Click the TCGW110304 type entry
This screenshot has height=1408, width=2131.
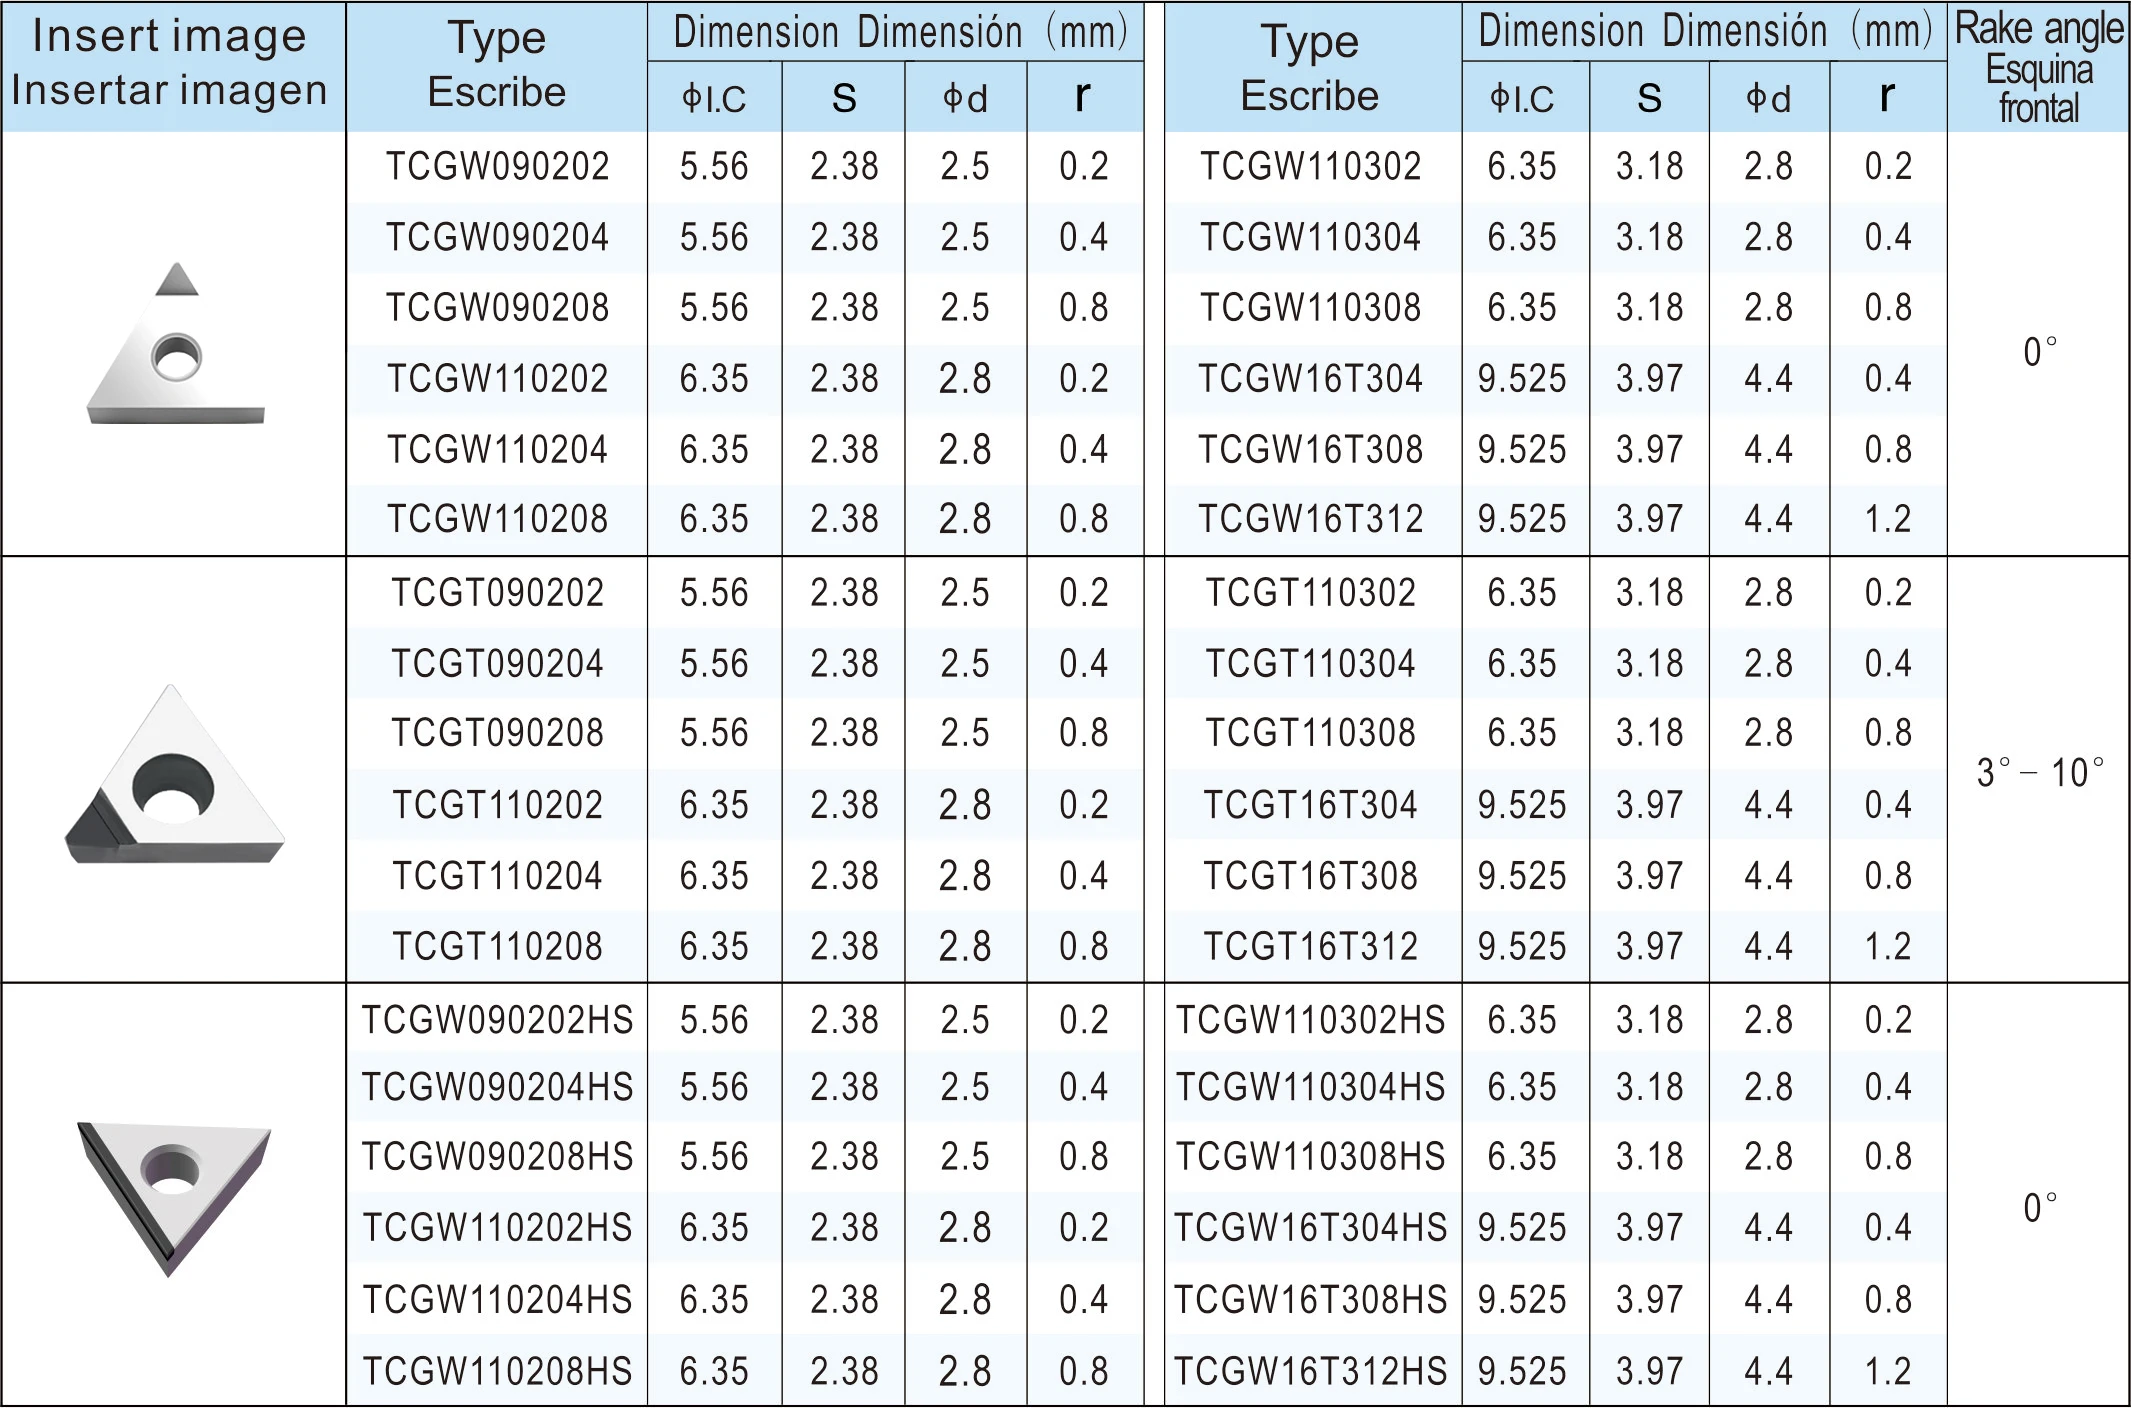[1310, 237]
